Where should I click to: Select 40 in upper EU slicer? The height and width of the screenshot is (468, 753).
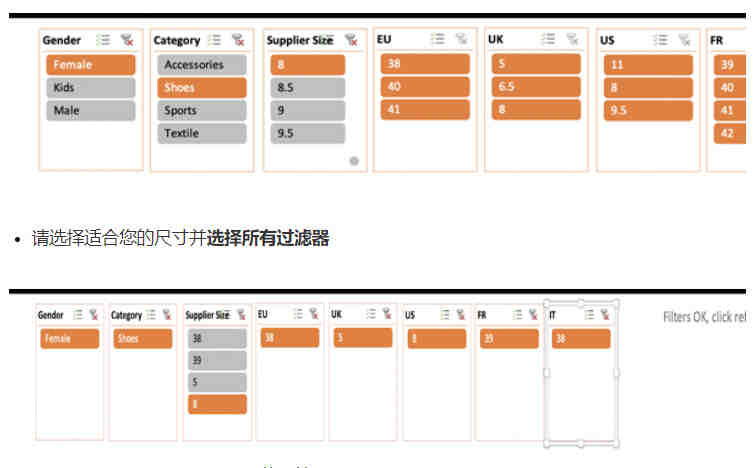[x=425, y=86]
